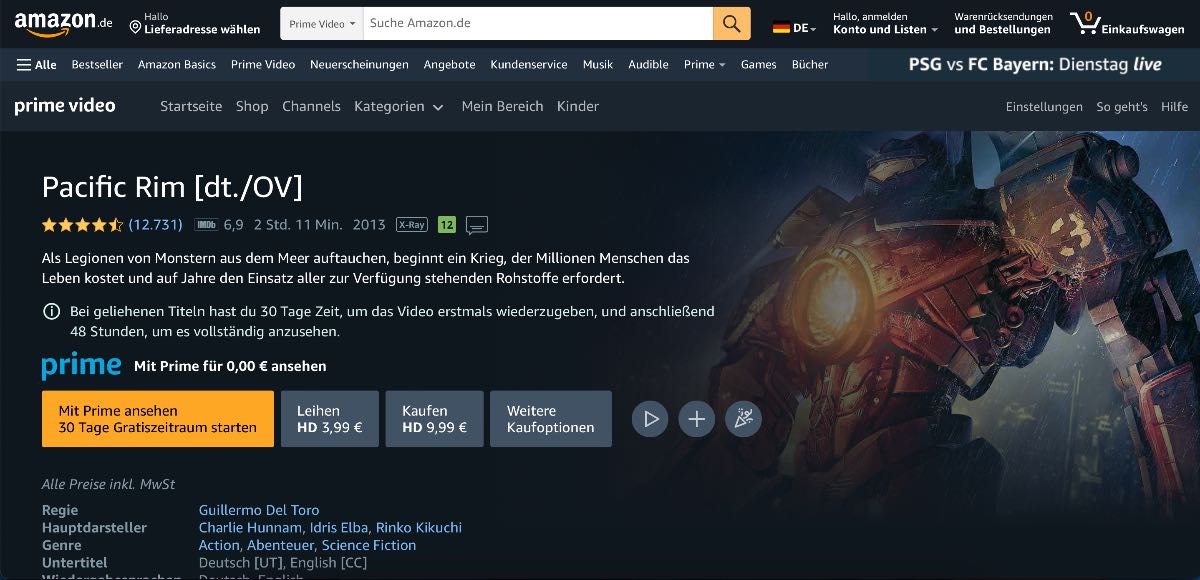This screenshot has width=1200, height=580.
Task: Open Prime Video in top navigation bar
Action: 263,64
